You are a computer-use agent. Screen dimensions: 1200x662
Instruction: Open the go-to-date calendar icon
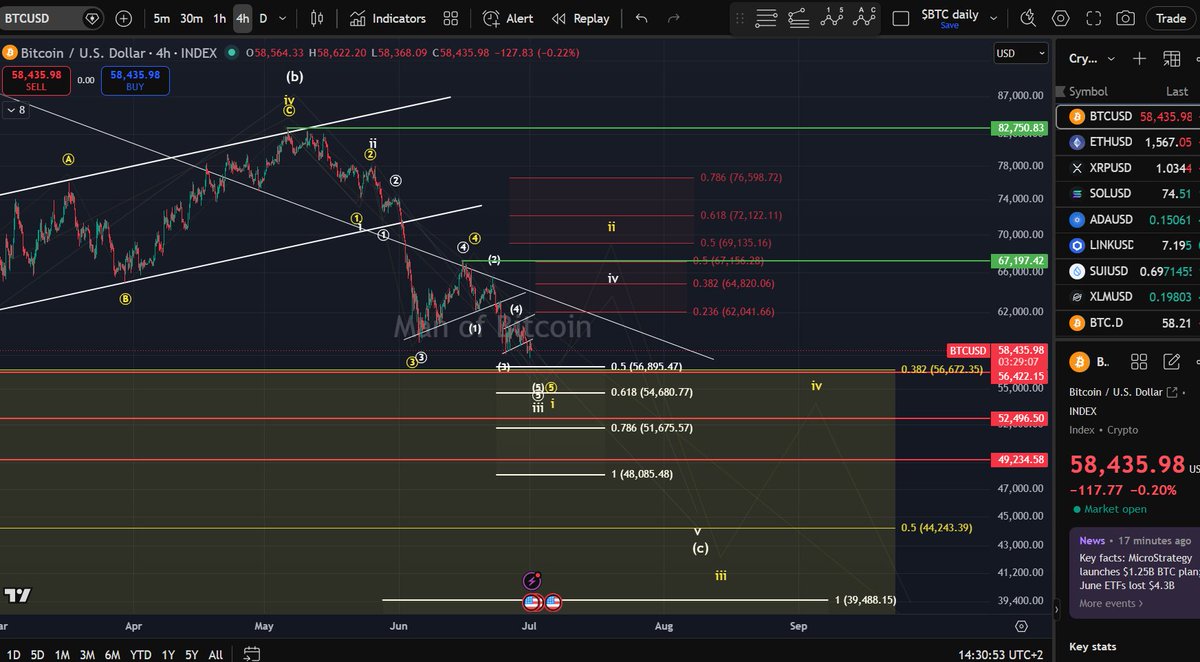coord(252,655)
